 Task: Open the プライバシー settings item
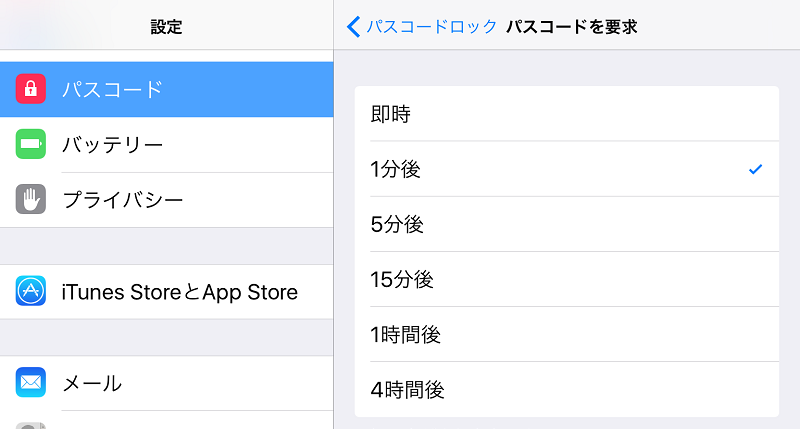pyautogui.click(x=166, y=199)
